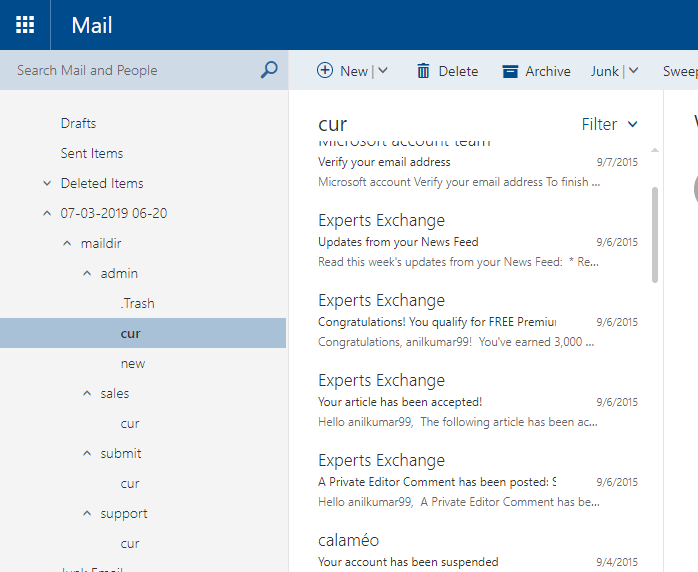Open the cur folder under support
This screenshot has height=572, width=698.
tap(130, 544)
